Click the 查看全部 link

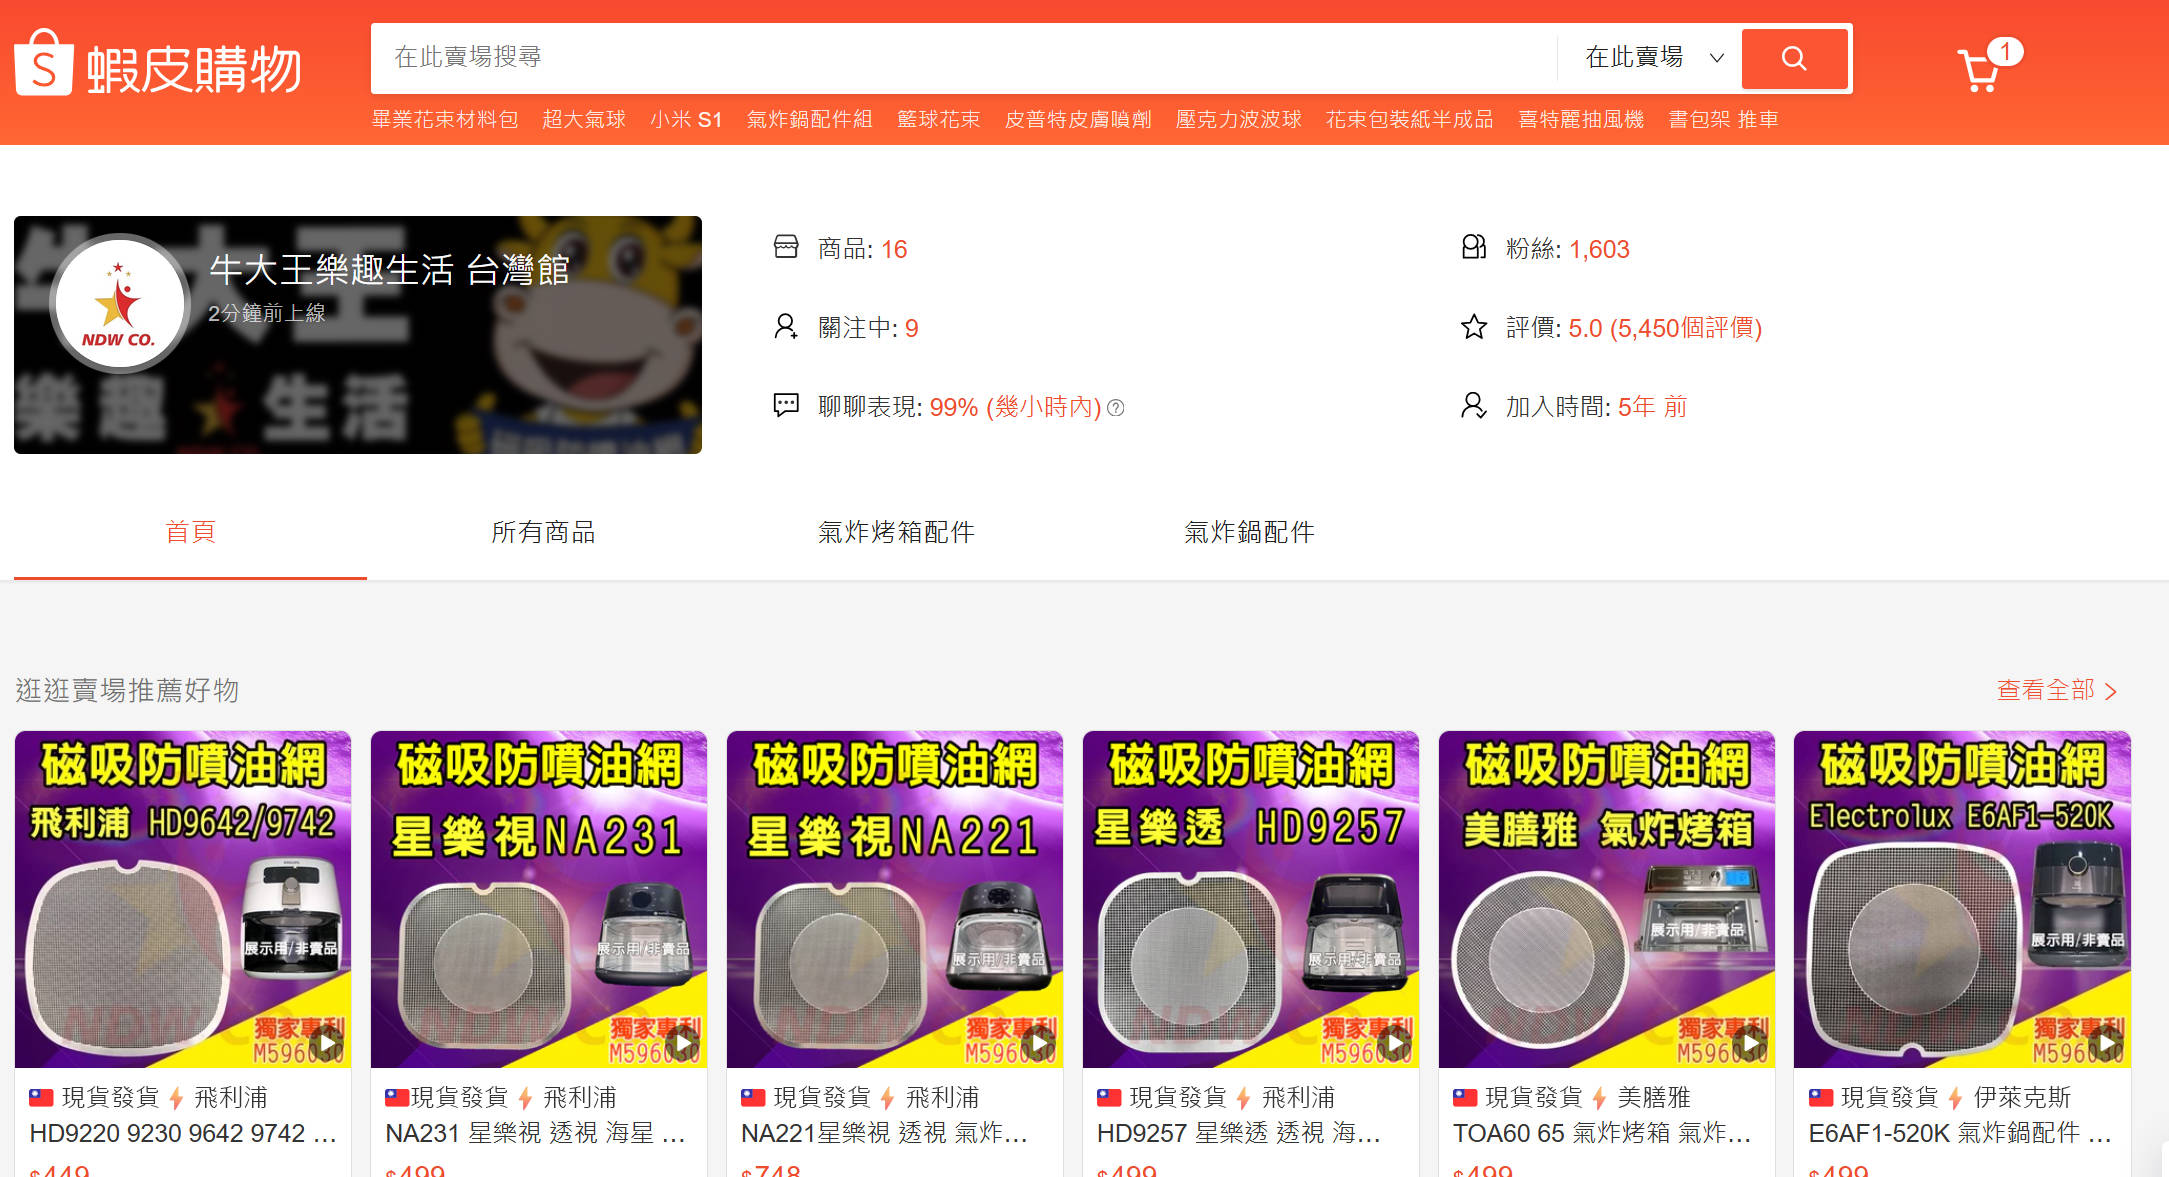click(x=2045, y=690)
